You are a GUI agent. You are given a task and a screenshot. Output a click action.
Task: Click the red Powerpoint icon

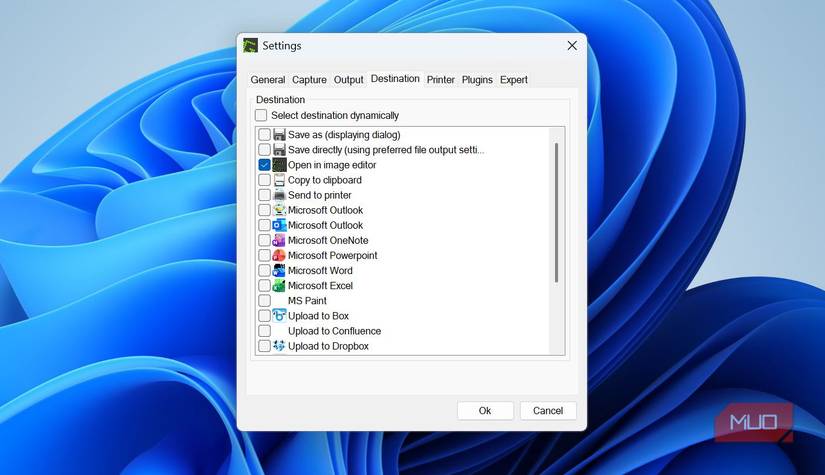point(279,256)
